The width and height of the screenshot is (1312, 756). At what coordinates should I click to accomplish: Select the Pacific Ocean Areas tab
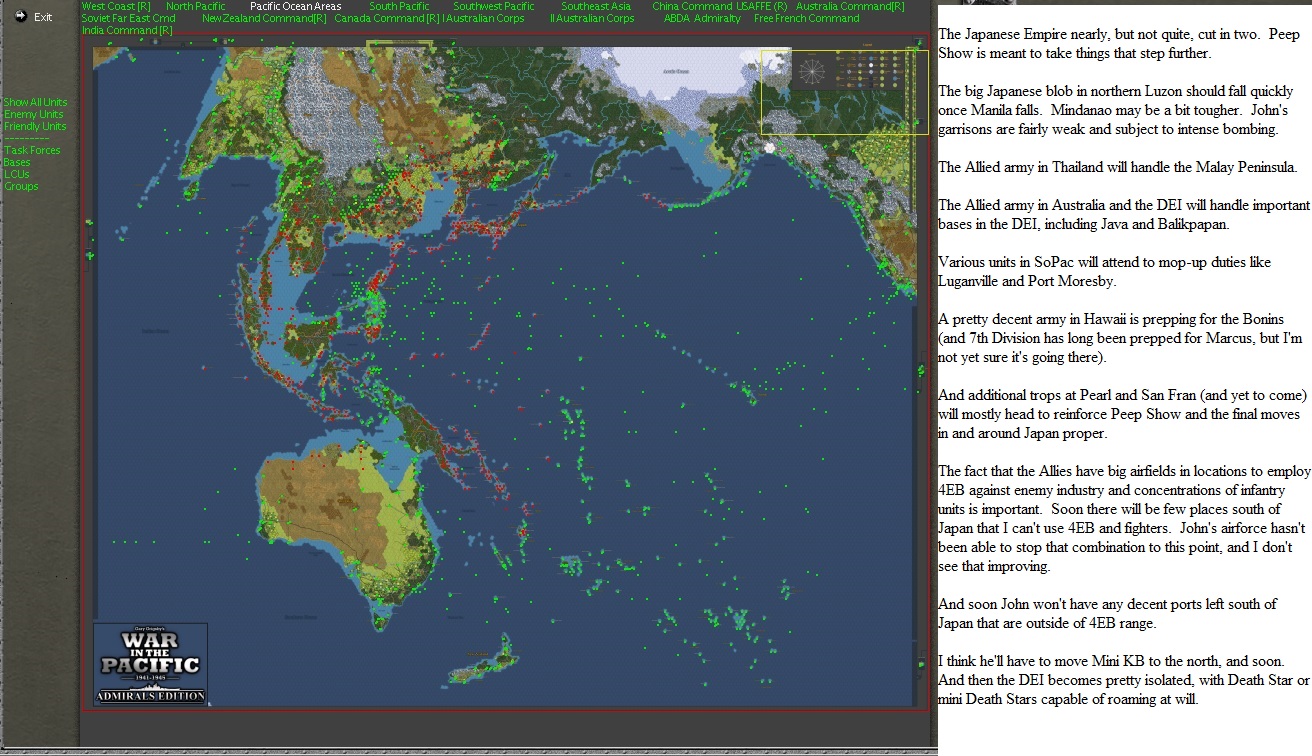point(295,5)
